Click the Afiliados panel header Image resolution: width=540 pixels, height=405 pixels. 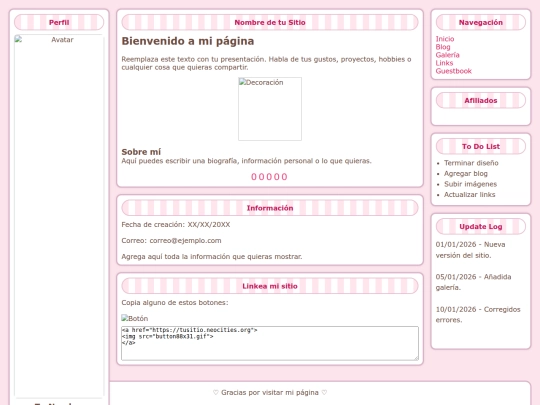coord(481,101)
